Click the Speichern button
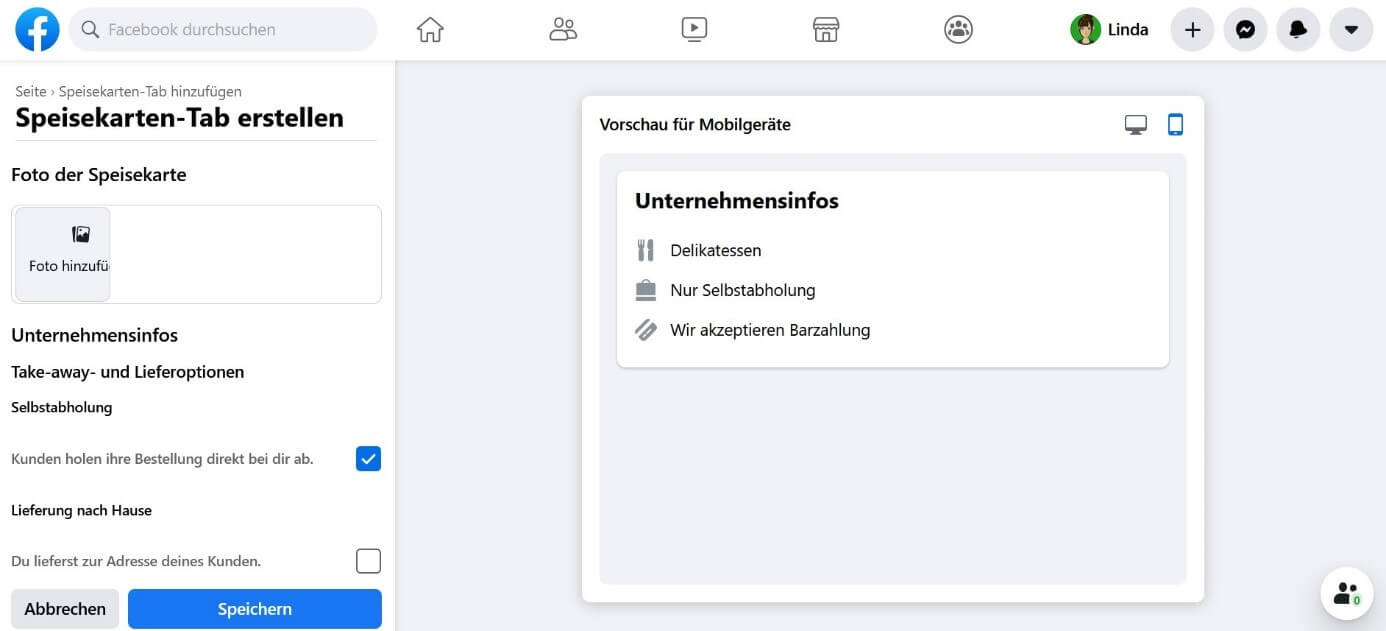 click(255, 609)
